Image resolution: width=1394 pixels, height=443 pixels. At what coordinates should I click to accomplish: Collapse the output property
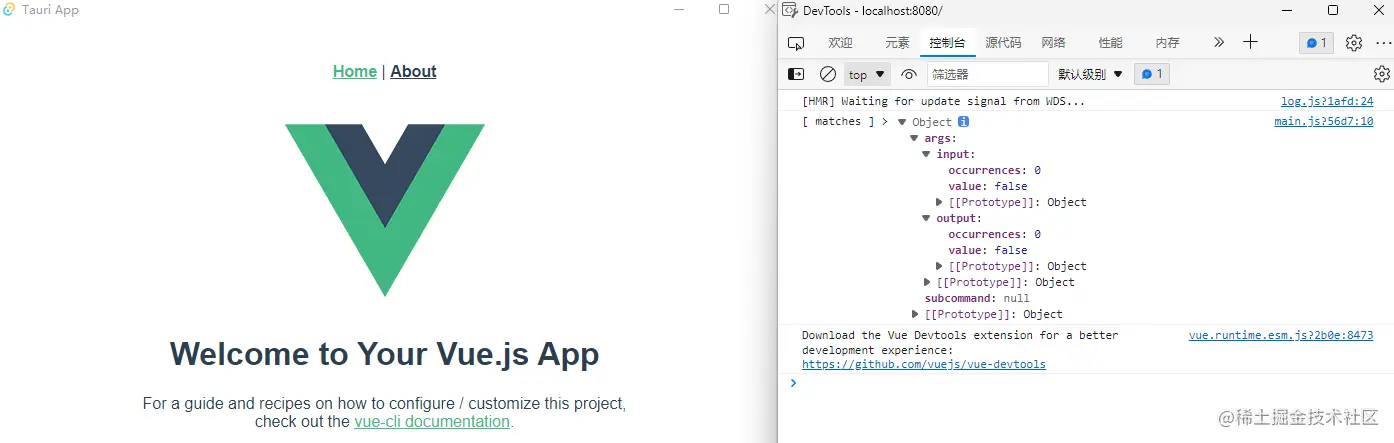click(926, 218)
